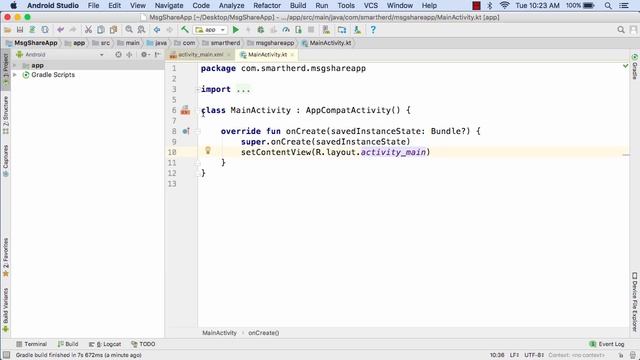Toggle the Build Variants side panel
This screenshot has height=360, width=640.
click(x=6, y=310)
